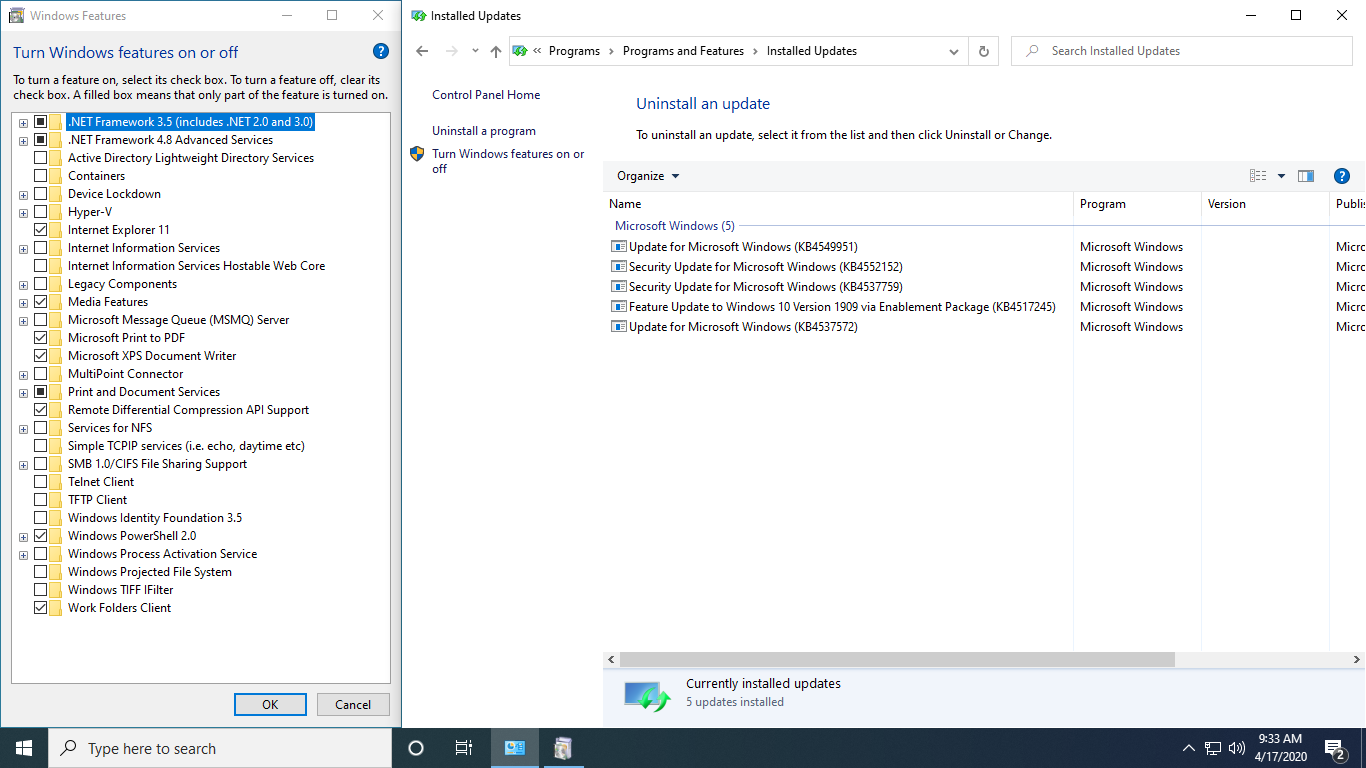1366x768 pixels.
Task: Click the shield icon beside Turn Windows features
Action: 418,154
